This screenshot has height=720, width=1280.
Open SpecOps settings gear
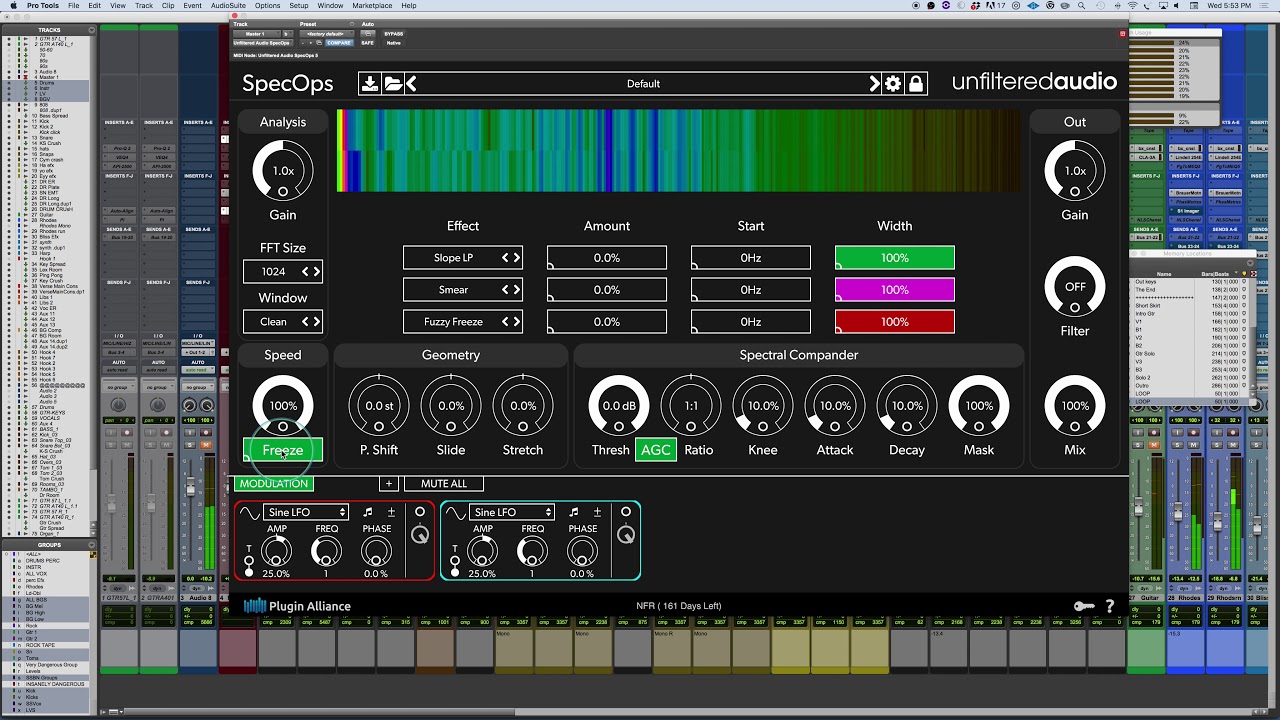(893, 83)
